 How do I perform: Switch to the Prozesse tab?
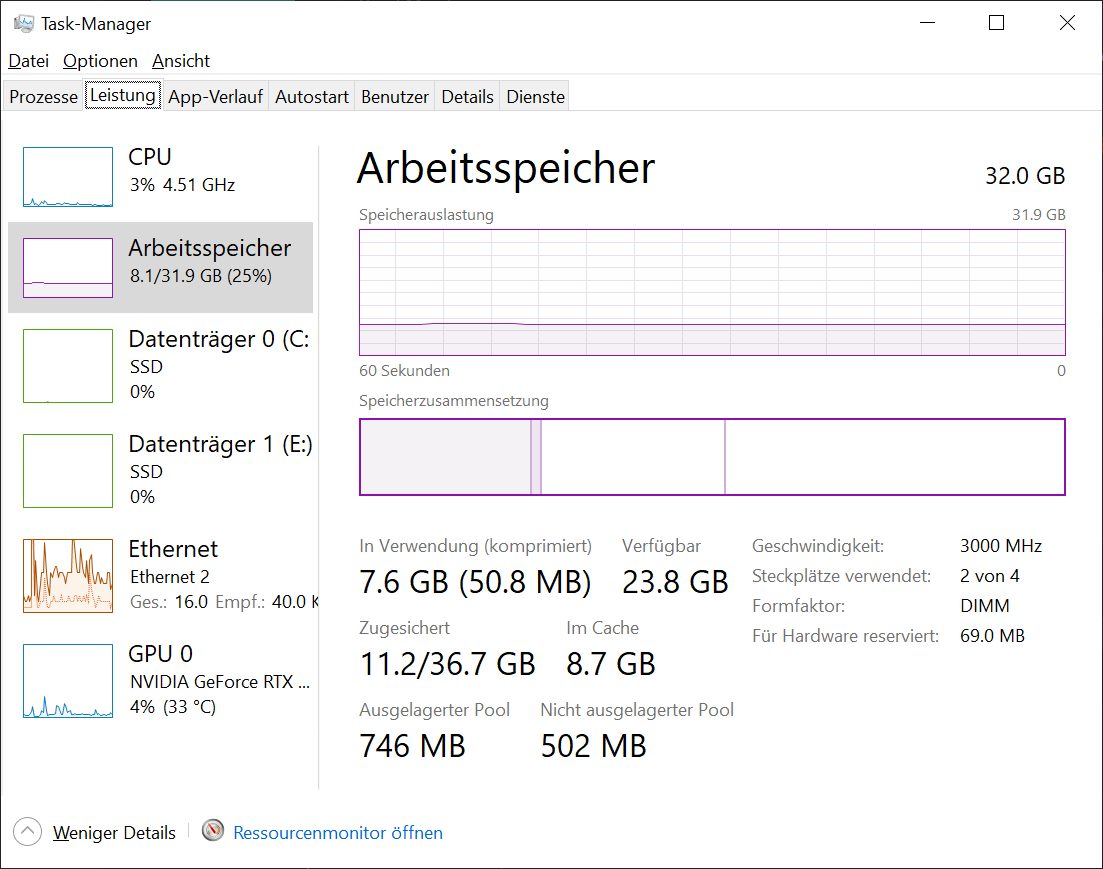pyautogui.click(x=44, y=97)
